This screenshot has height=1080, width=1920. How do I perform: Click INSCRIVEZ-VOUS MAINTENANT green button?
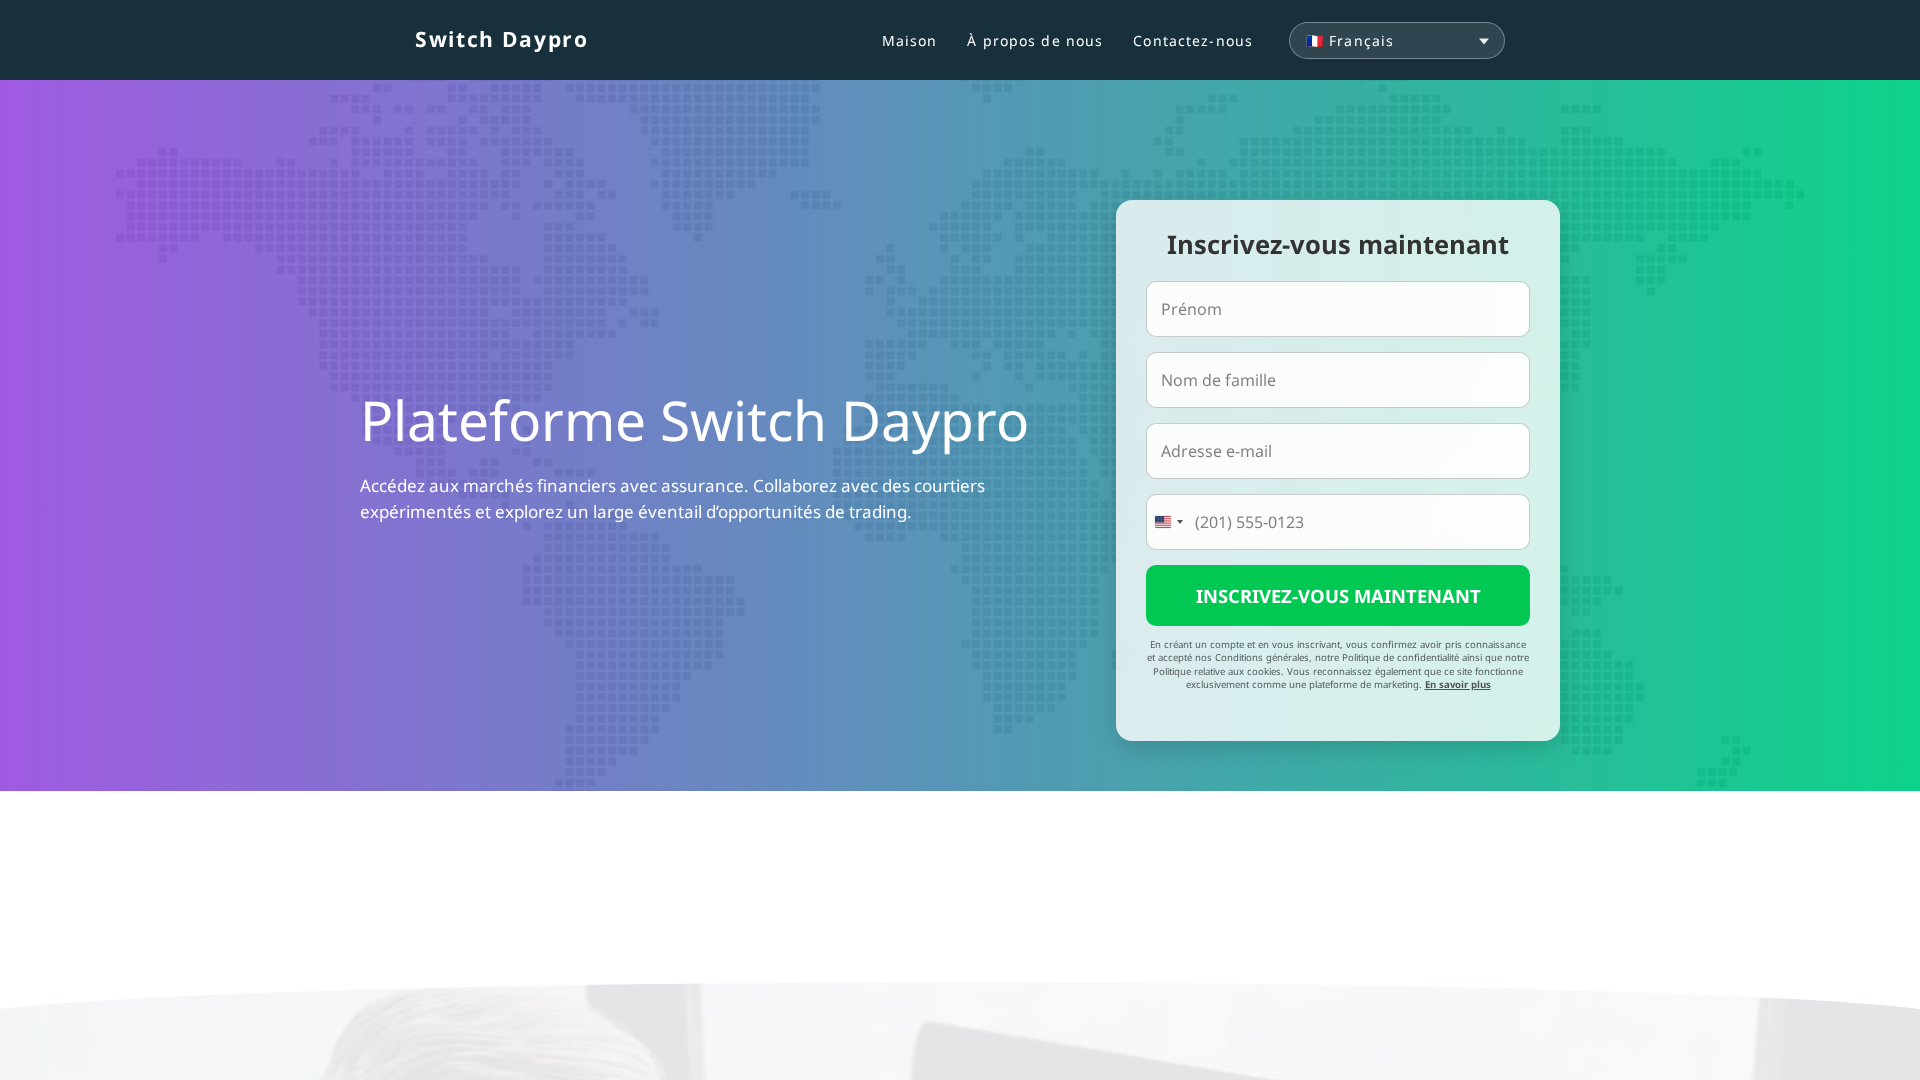(x=1337, y=596)
